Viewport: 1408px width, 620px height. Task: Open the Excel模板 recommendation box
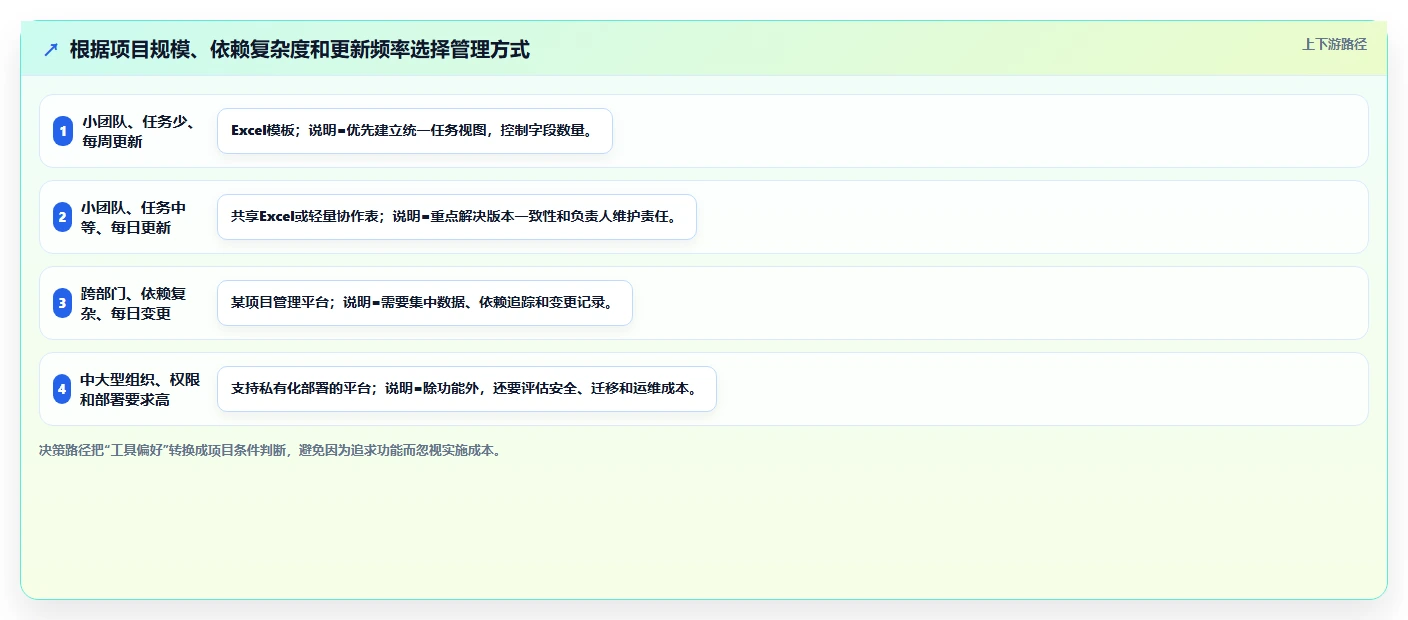pyautogui.click(x=415, y=131)
